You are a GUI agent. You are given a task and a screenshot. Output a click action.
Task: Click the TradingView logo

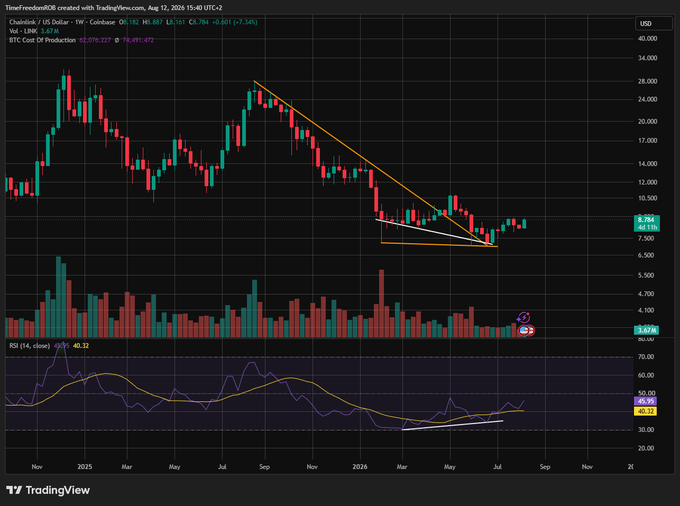click(48, 490)
